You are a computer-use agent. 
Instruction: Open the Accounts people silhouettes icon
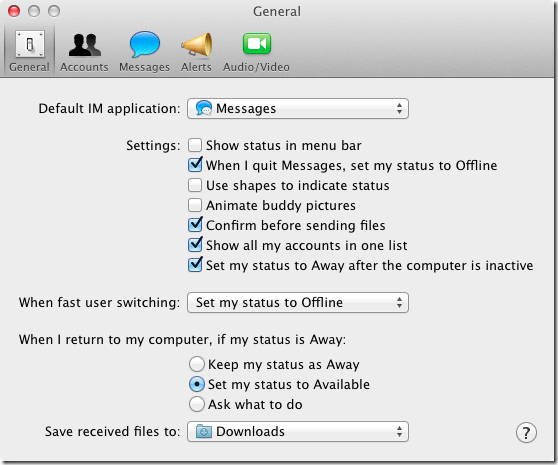[84, 45]
